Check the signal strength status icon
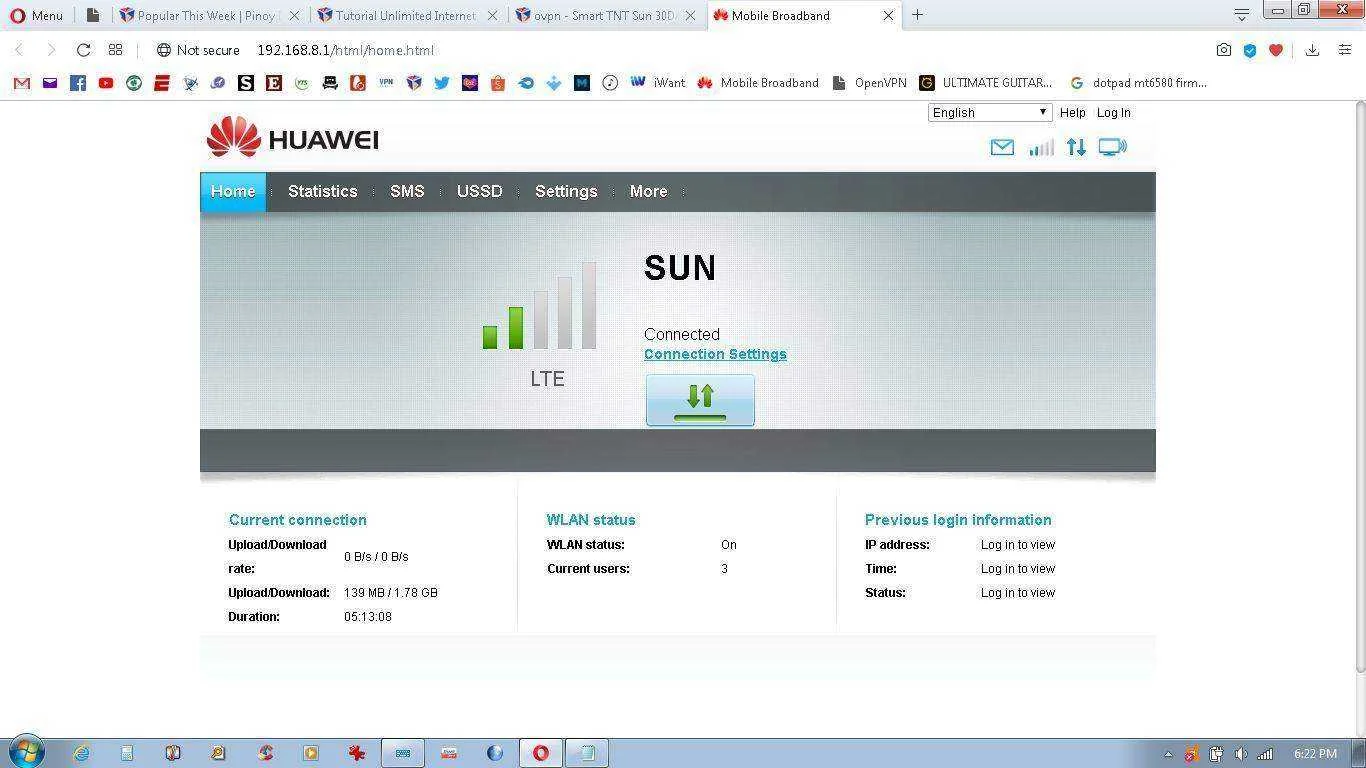The image size is (1366, 768). point(1041,148)
